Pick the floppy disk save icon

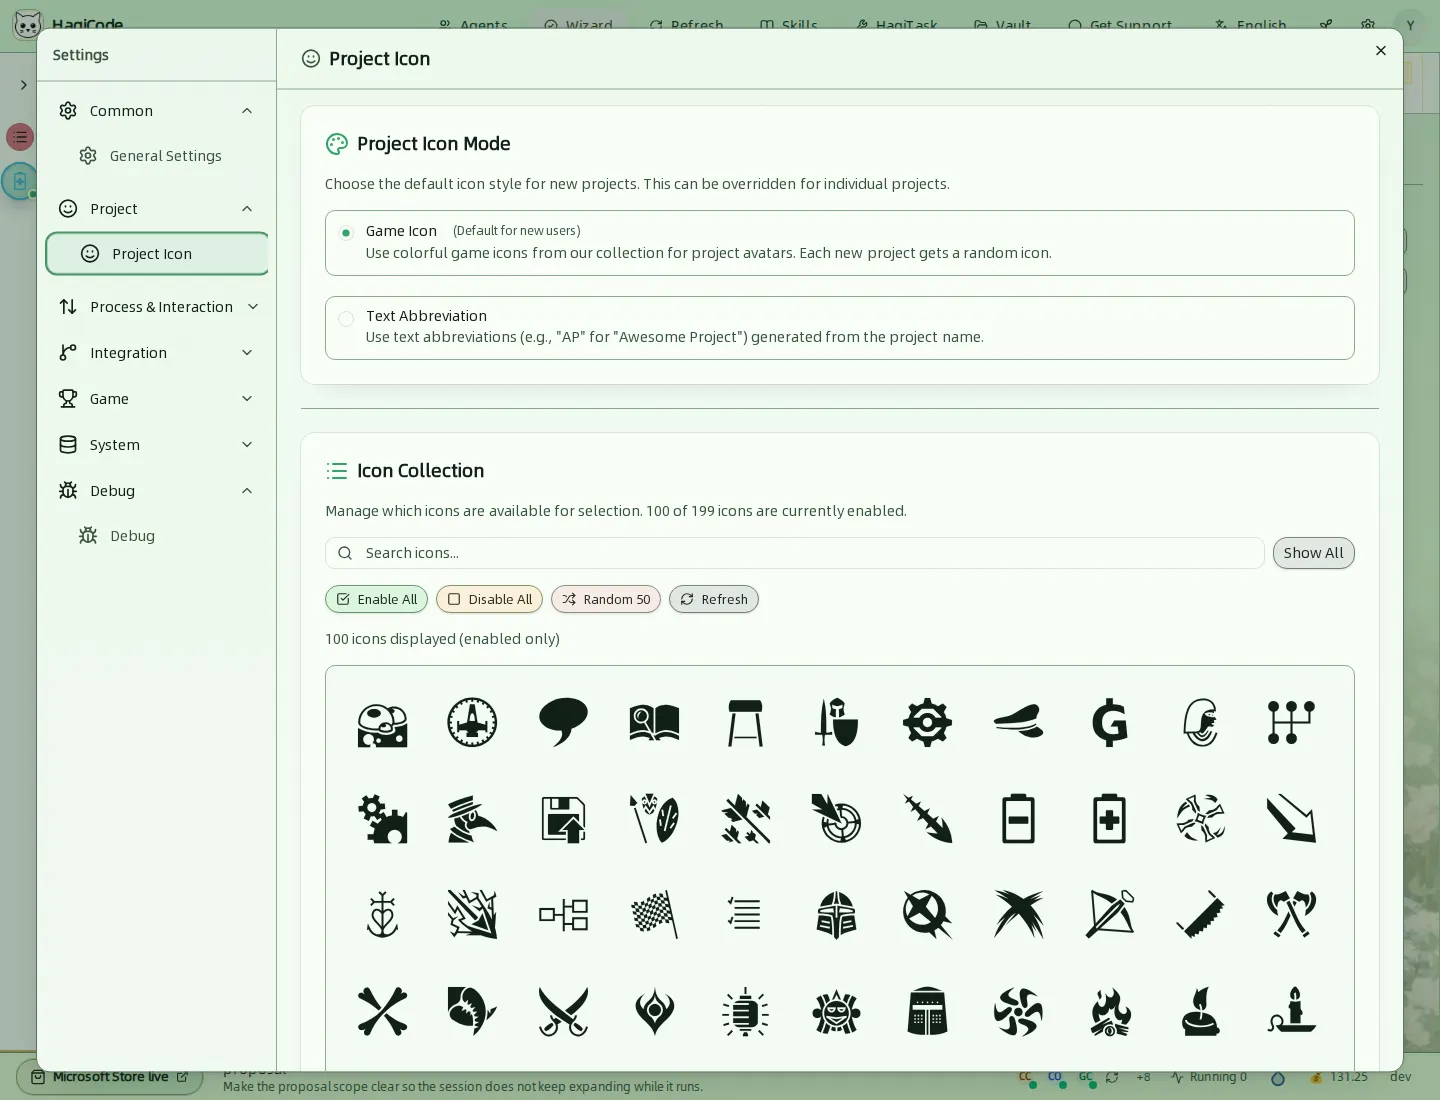[x=563, y=819]
